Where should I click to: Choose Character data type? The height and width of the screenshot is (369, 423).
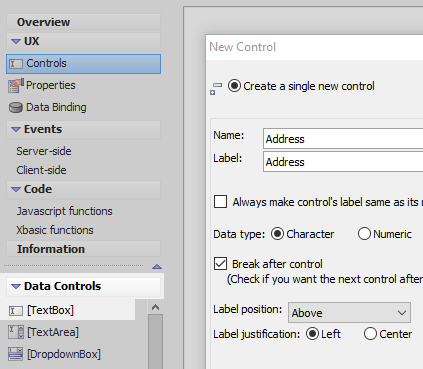pos(277,234)
